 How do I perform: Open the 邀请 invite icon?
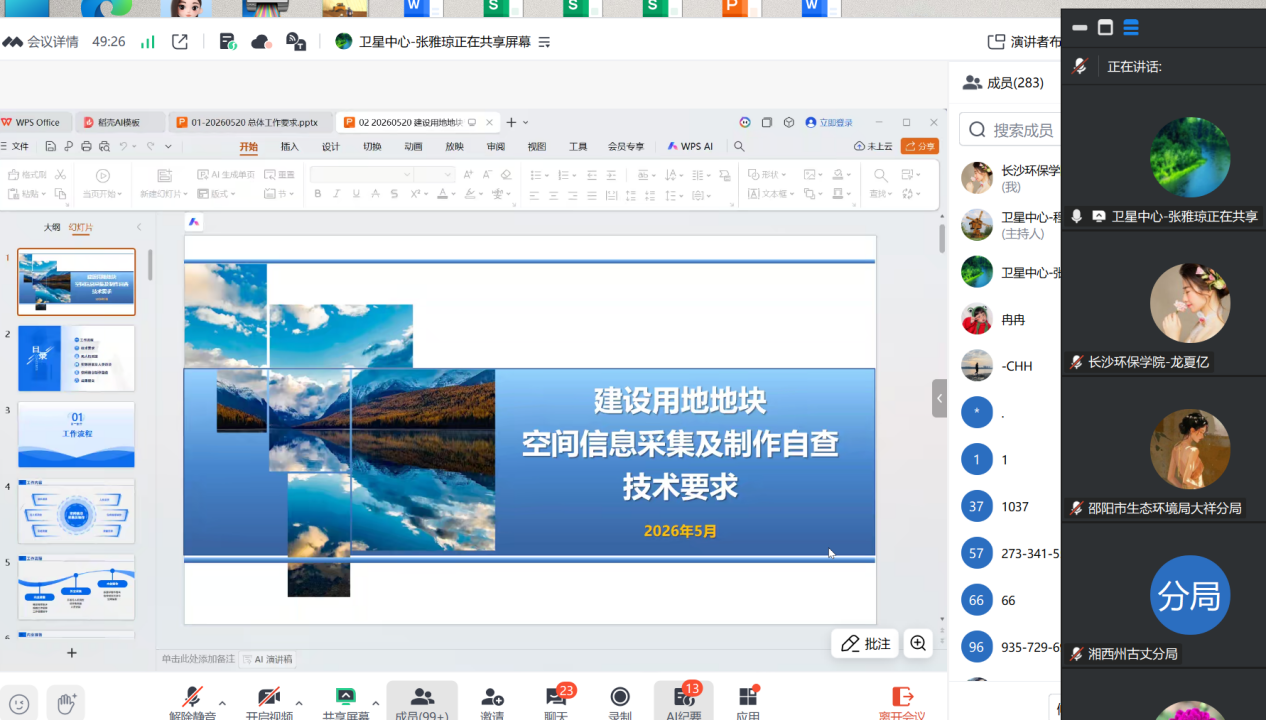492,702
